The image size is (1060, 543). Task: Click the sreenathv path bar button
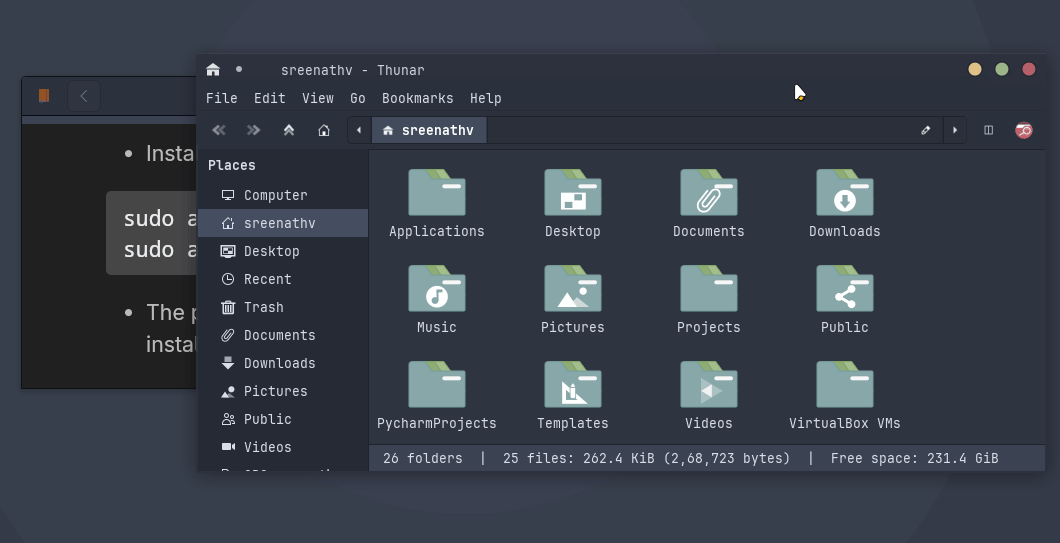(x=429, y=130)
